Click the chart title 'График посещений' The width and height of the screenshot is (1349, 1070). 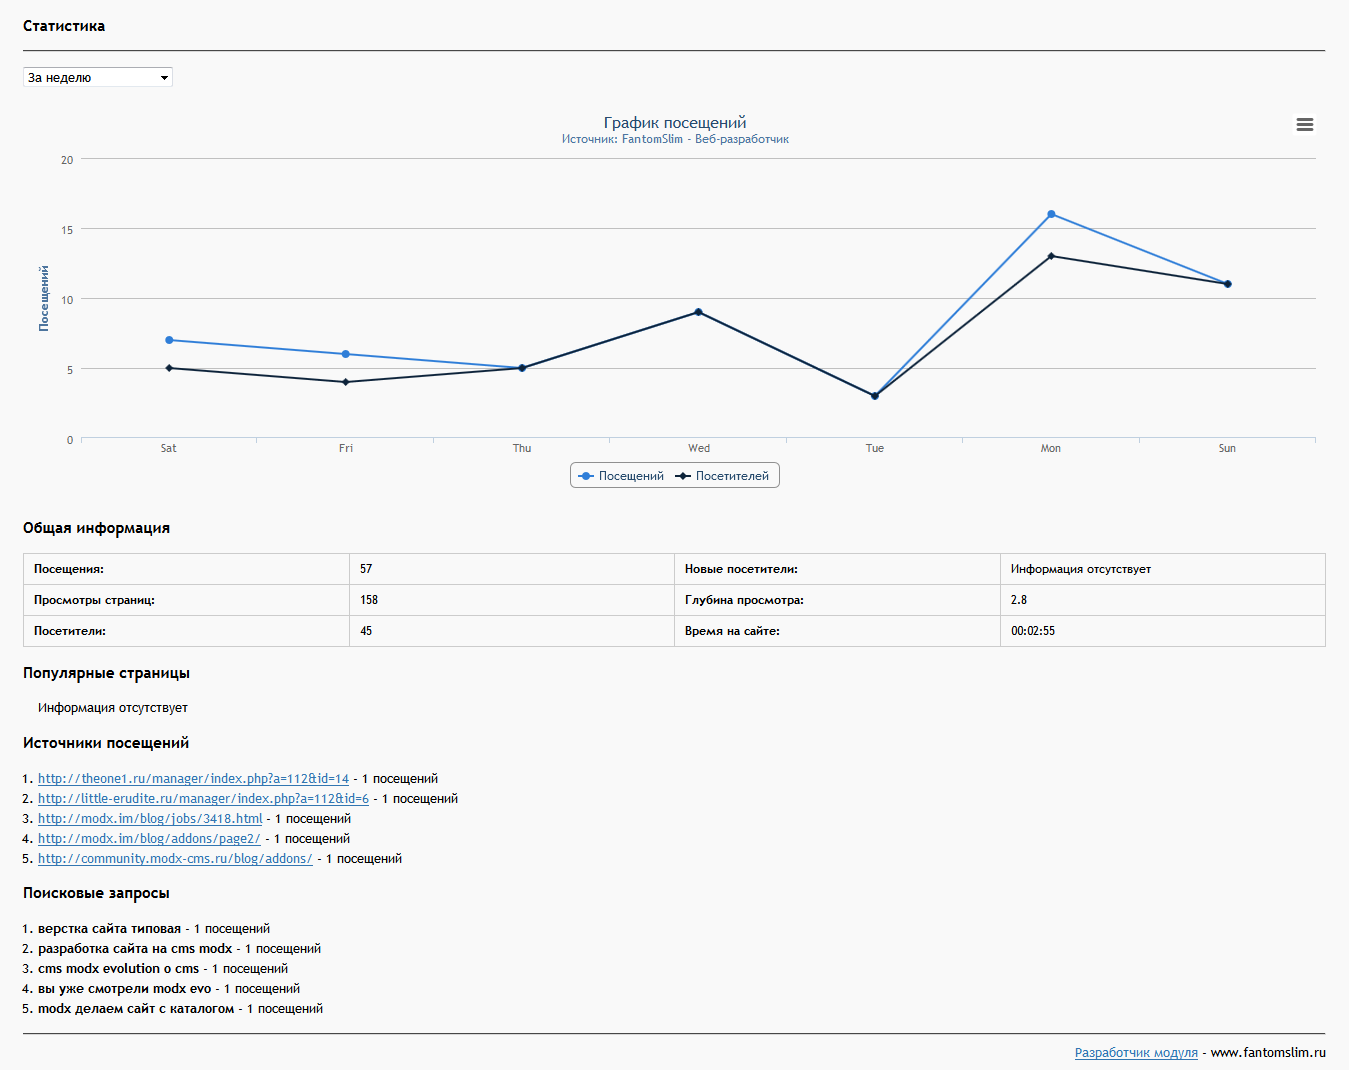675,123
